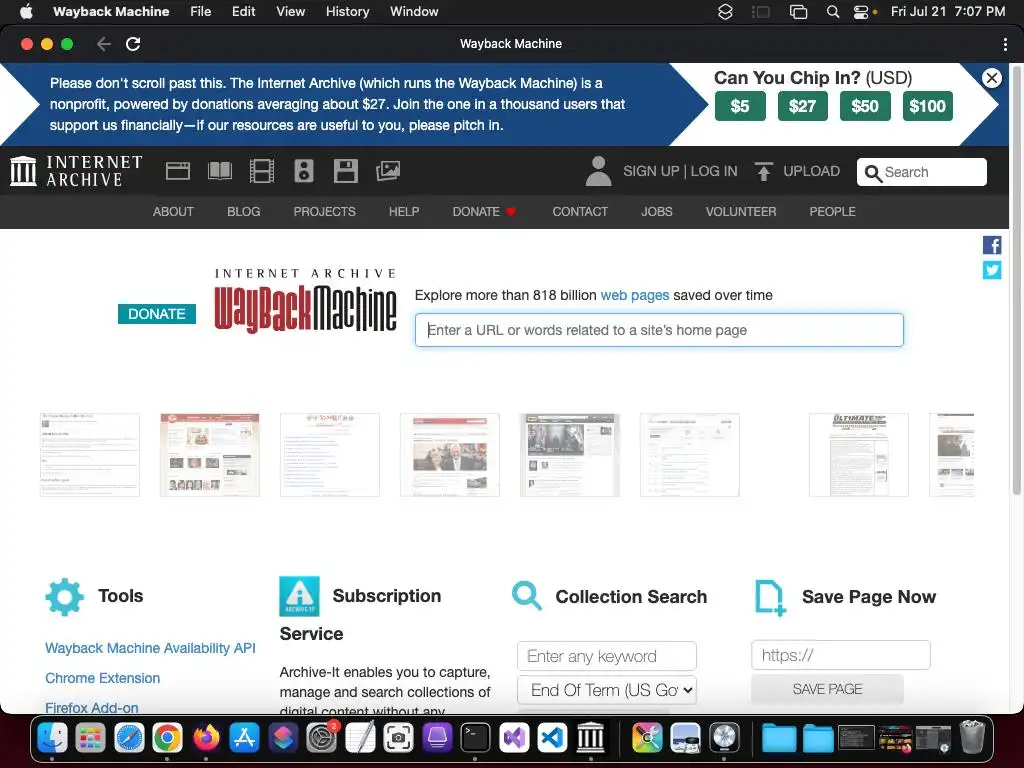This screenshot has height=768, width=1024.
Task: Click the Upload arrow icon
Action: pyautogui.click(x=763, y=171)
